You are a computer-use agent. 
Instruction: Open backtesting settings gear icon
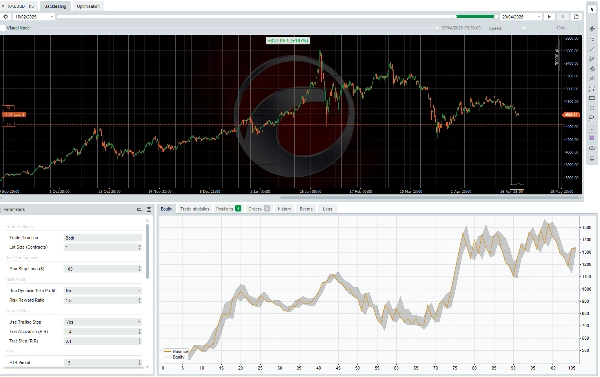point(5,16)
